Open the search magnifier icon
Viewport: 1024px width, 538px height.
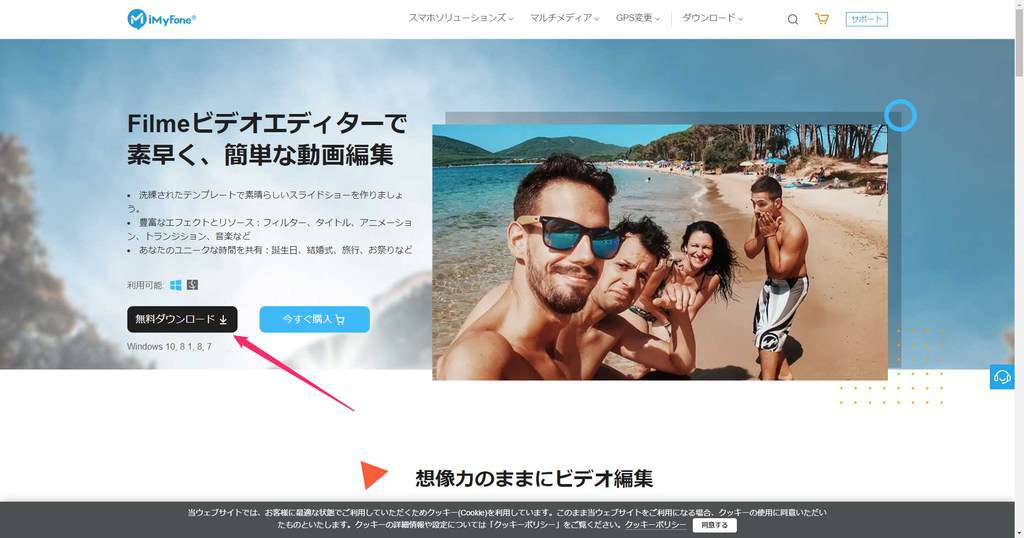pos(792,19)
